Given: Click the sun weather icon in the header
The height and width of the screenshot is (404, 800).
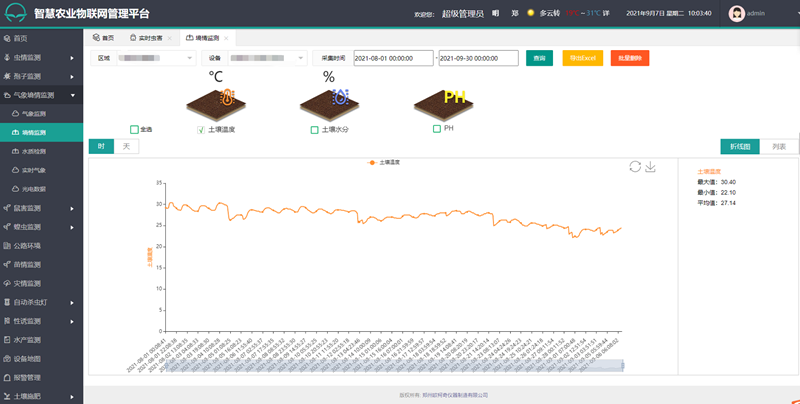Looking at the screenshot, I should pos(531,13).
